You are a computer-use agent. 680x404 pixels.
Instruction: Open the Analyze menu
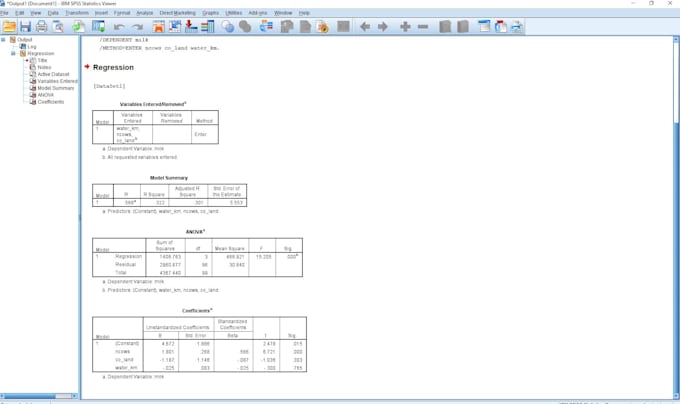point(144,13)
